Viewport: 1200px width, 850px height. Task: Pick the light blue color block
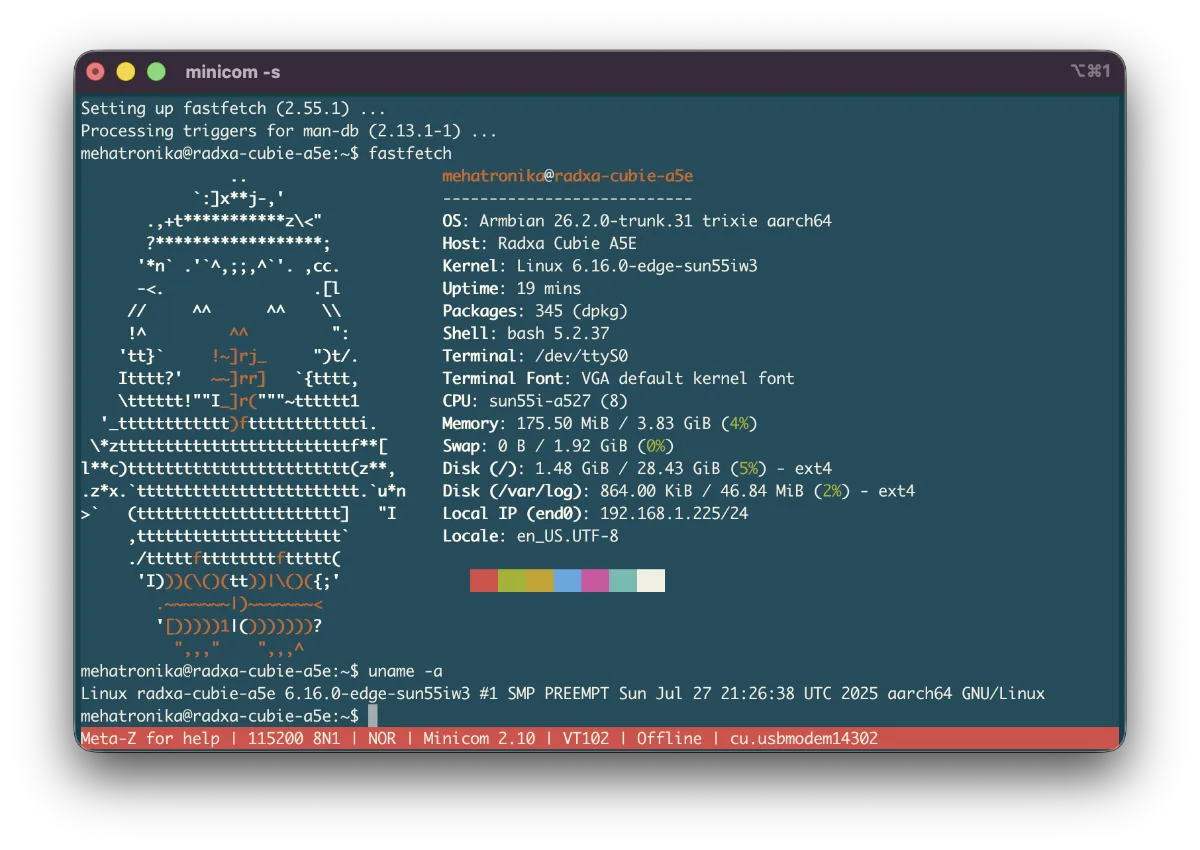point(568,581)
